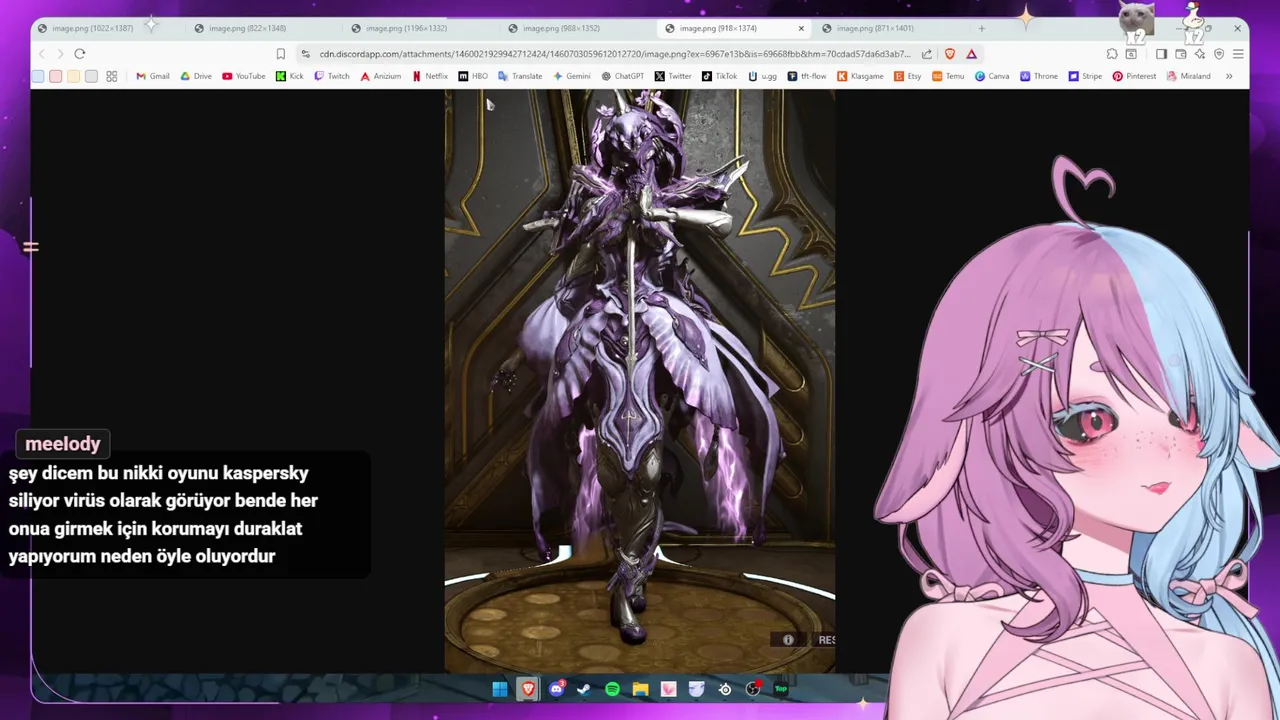This screenshot has width=1280, height=720.
Task: Open ChatGPT bookmark
Action: point(624,76)
